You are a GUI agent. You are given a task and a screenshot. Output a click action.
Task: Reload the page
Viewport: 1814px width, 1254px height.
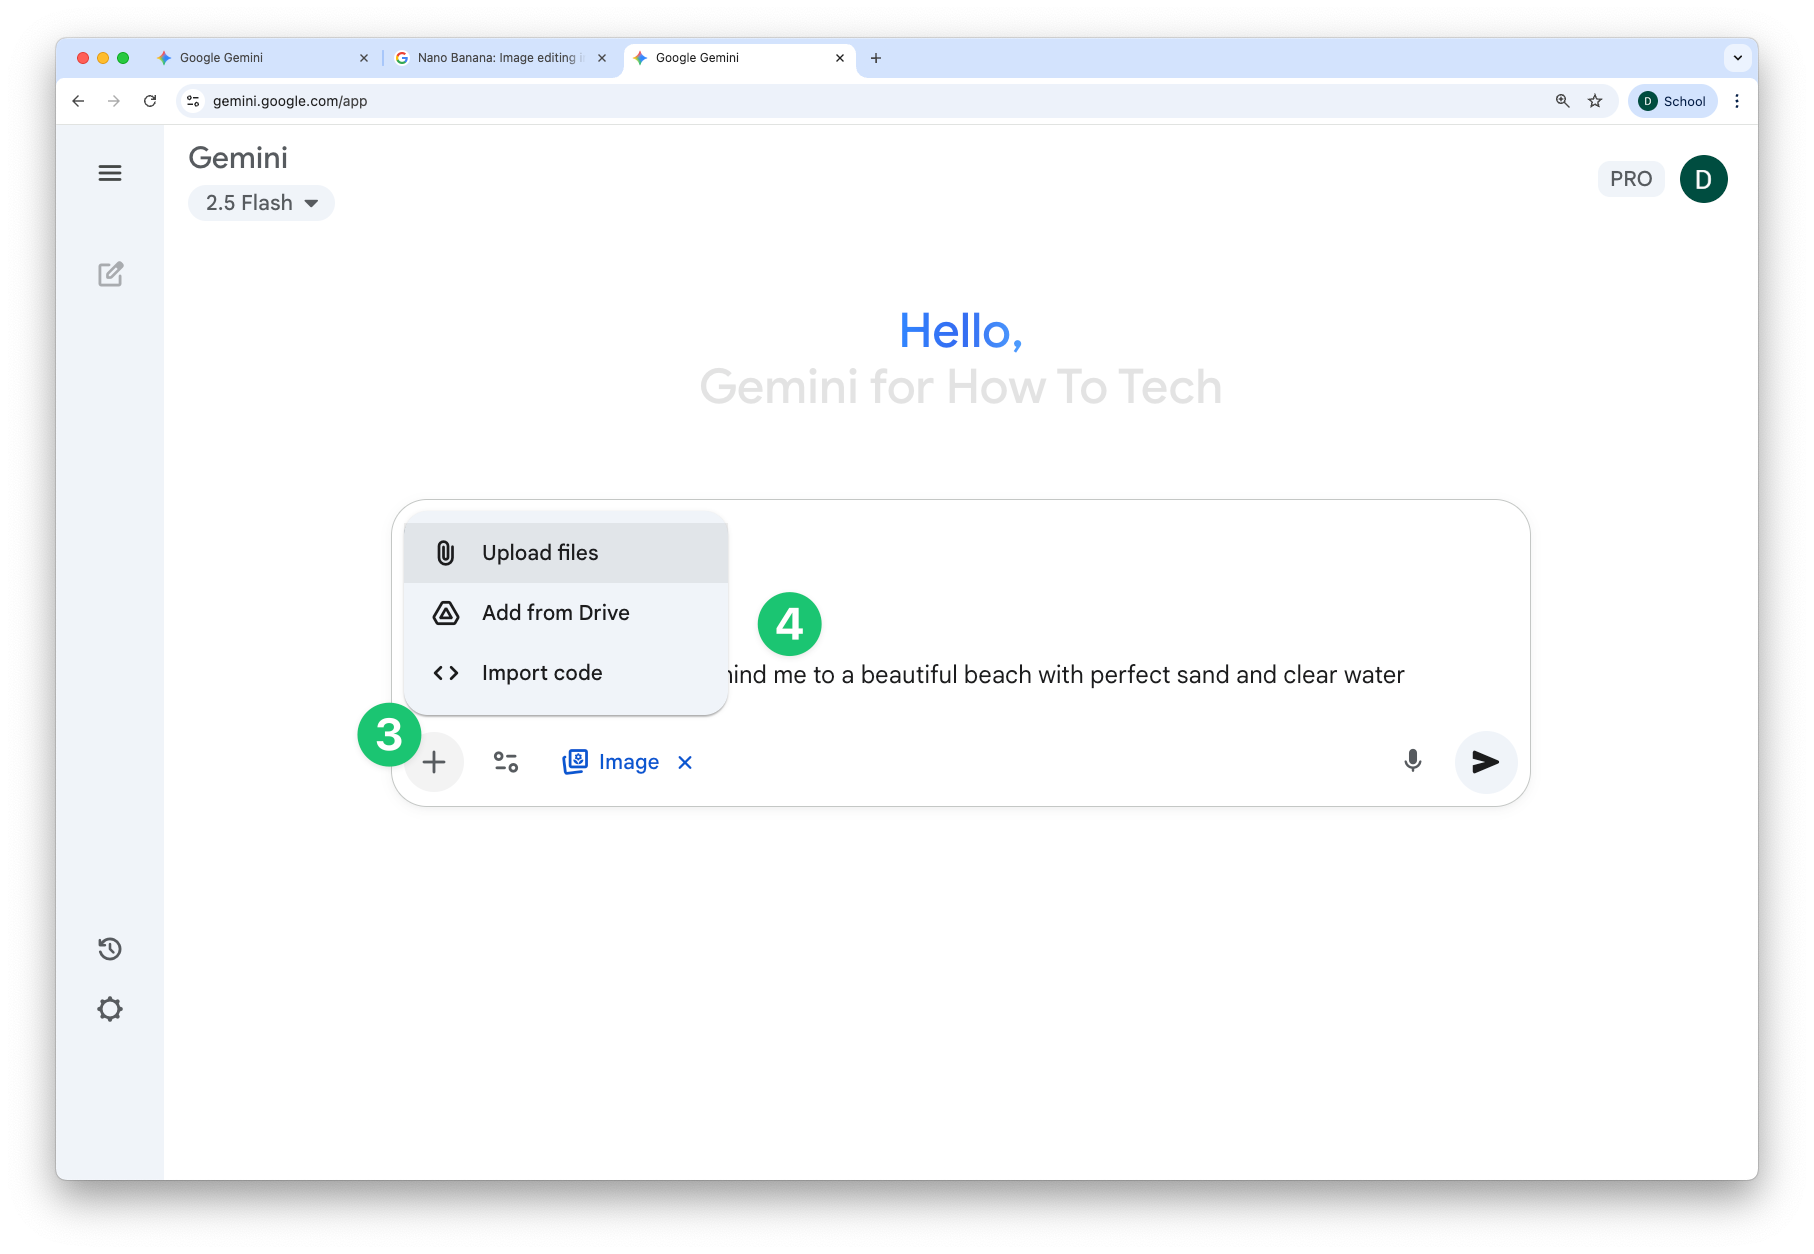click(x=150, y=101)
